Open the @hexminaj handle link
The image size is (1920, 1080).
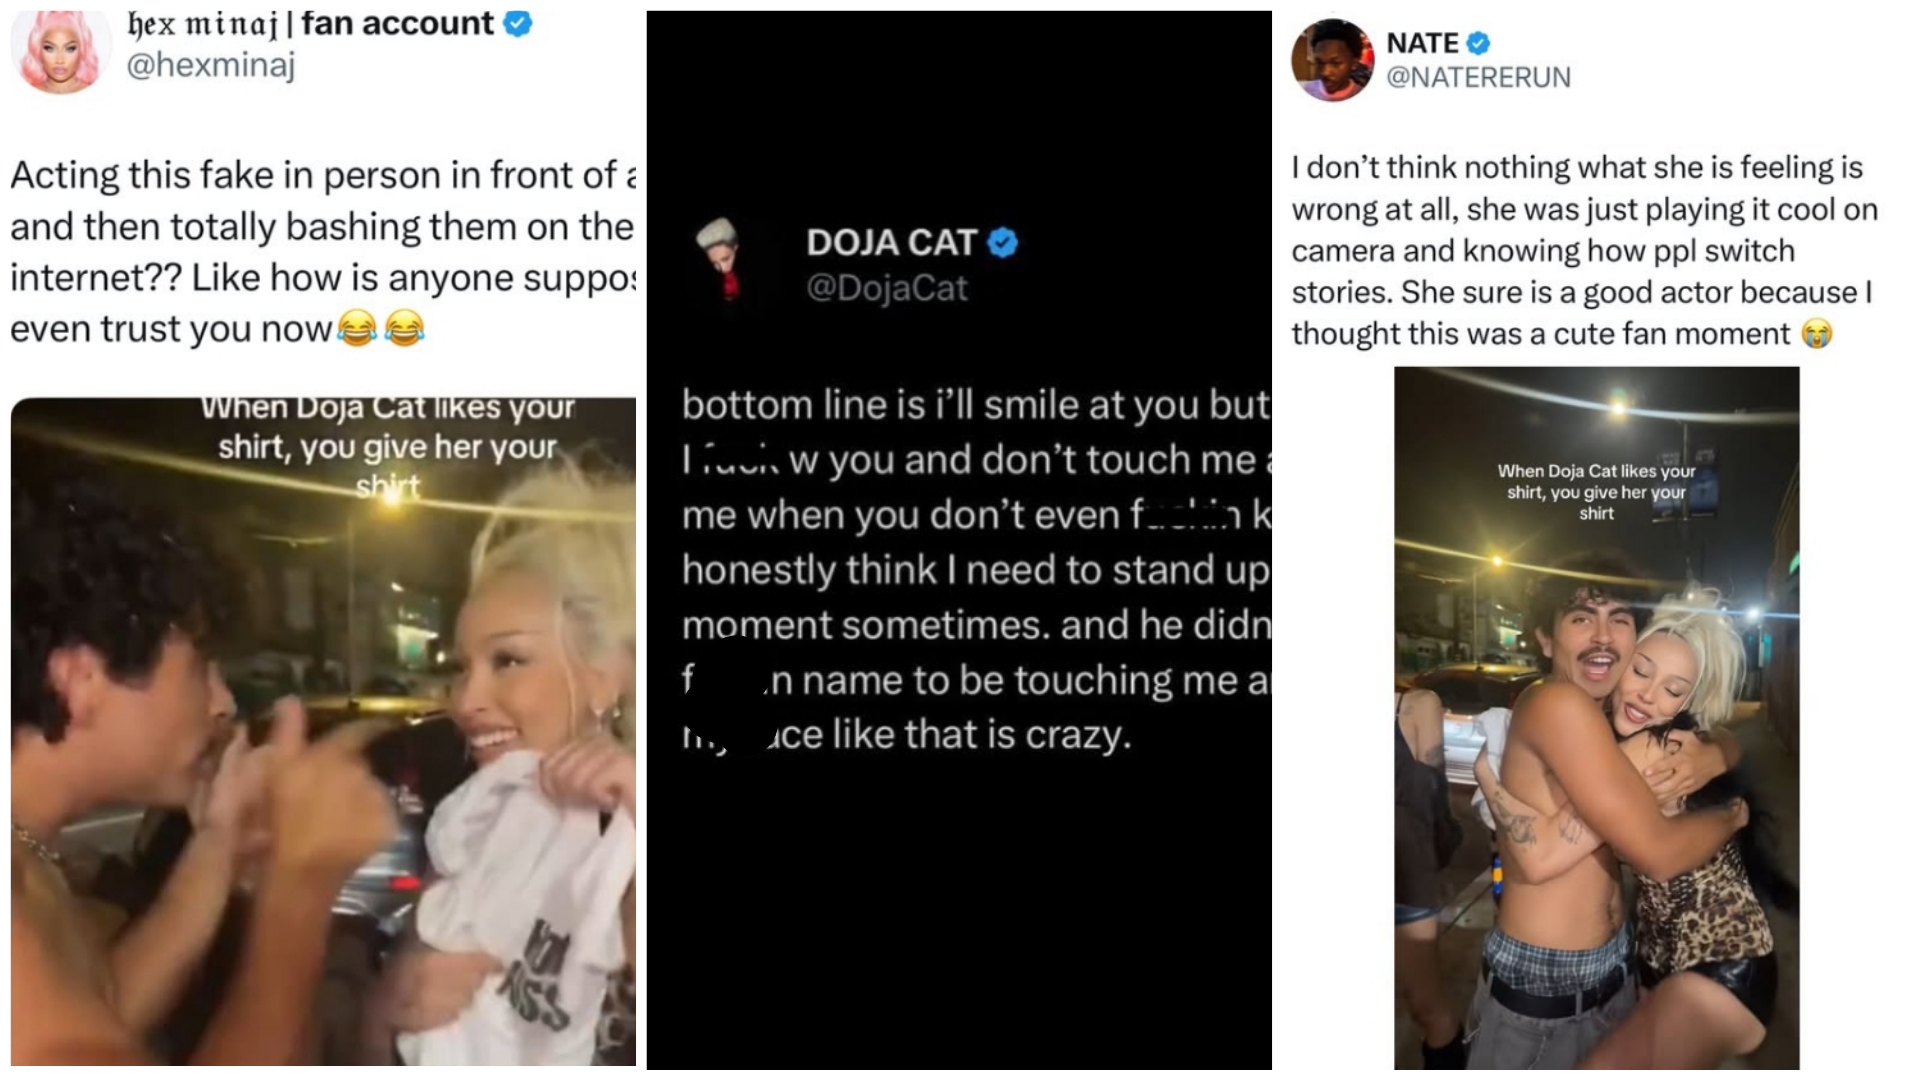(x=211, y=66)
